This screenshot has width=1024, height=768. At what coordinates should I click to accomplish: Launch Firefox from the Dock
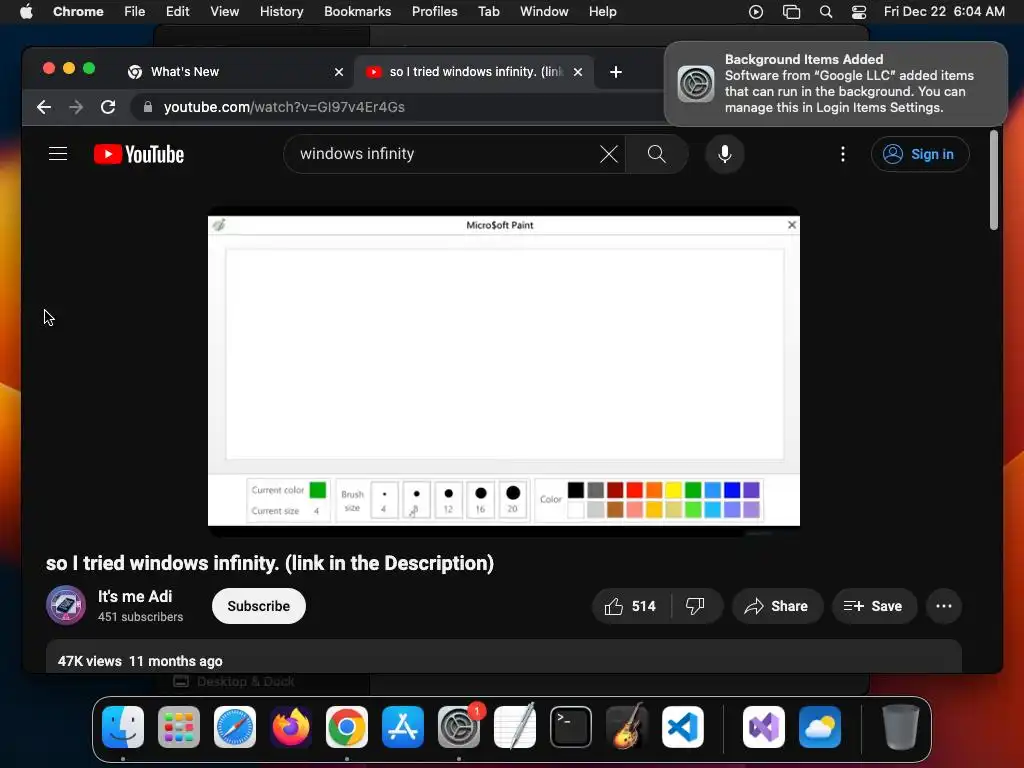[x=291, y=727]
